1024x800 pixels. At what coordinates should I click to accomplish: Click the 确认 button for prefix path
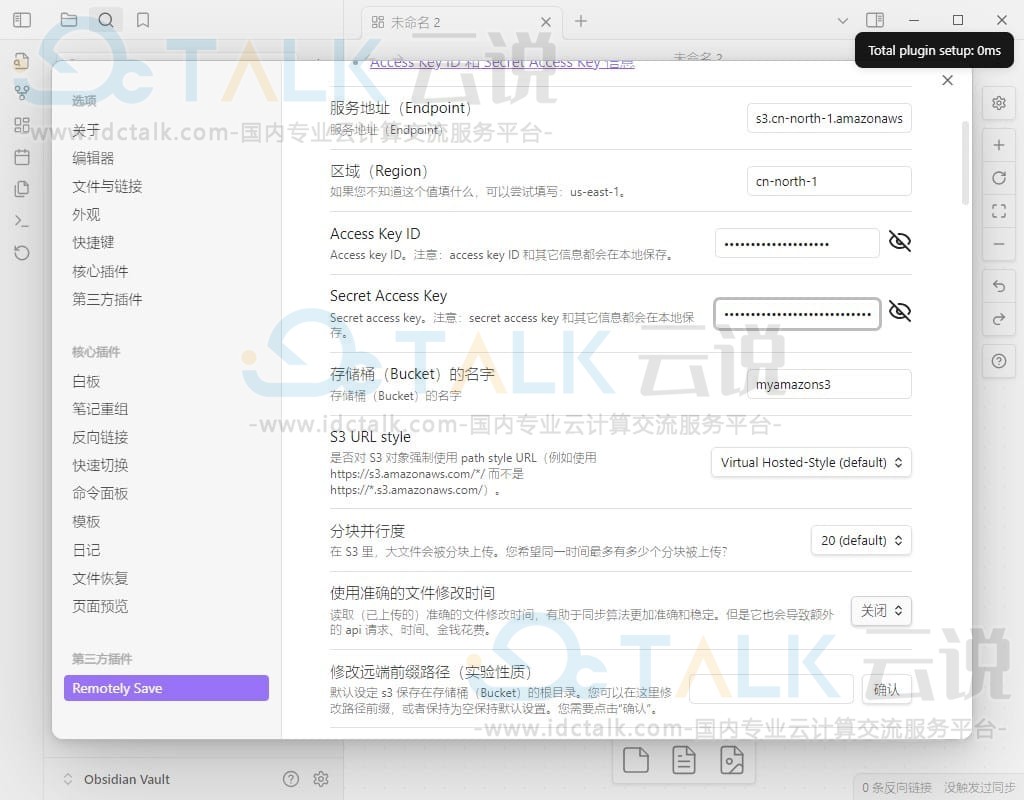point(886,689)
